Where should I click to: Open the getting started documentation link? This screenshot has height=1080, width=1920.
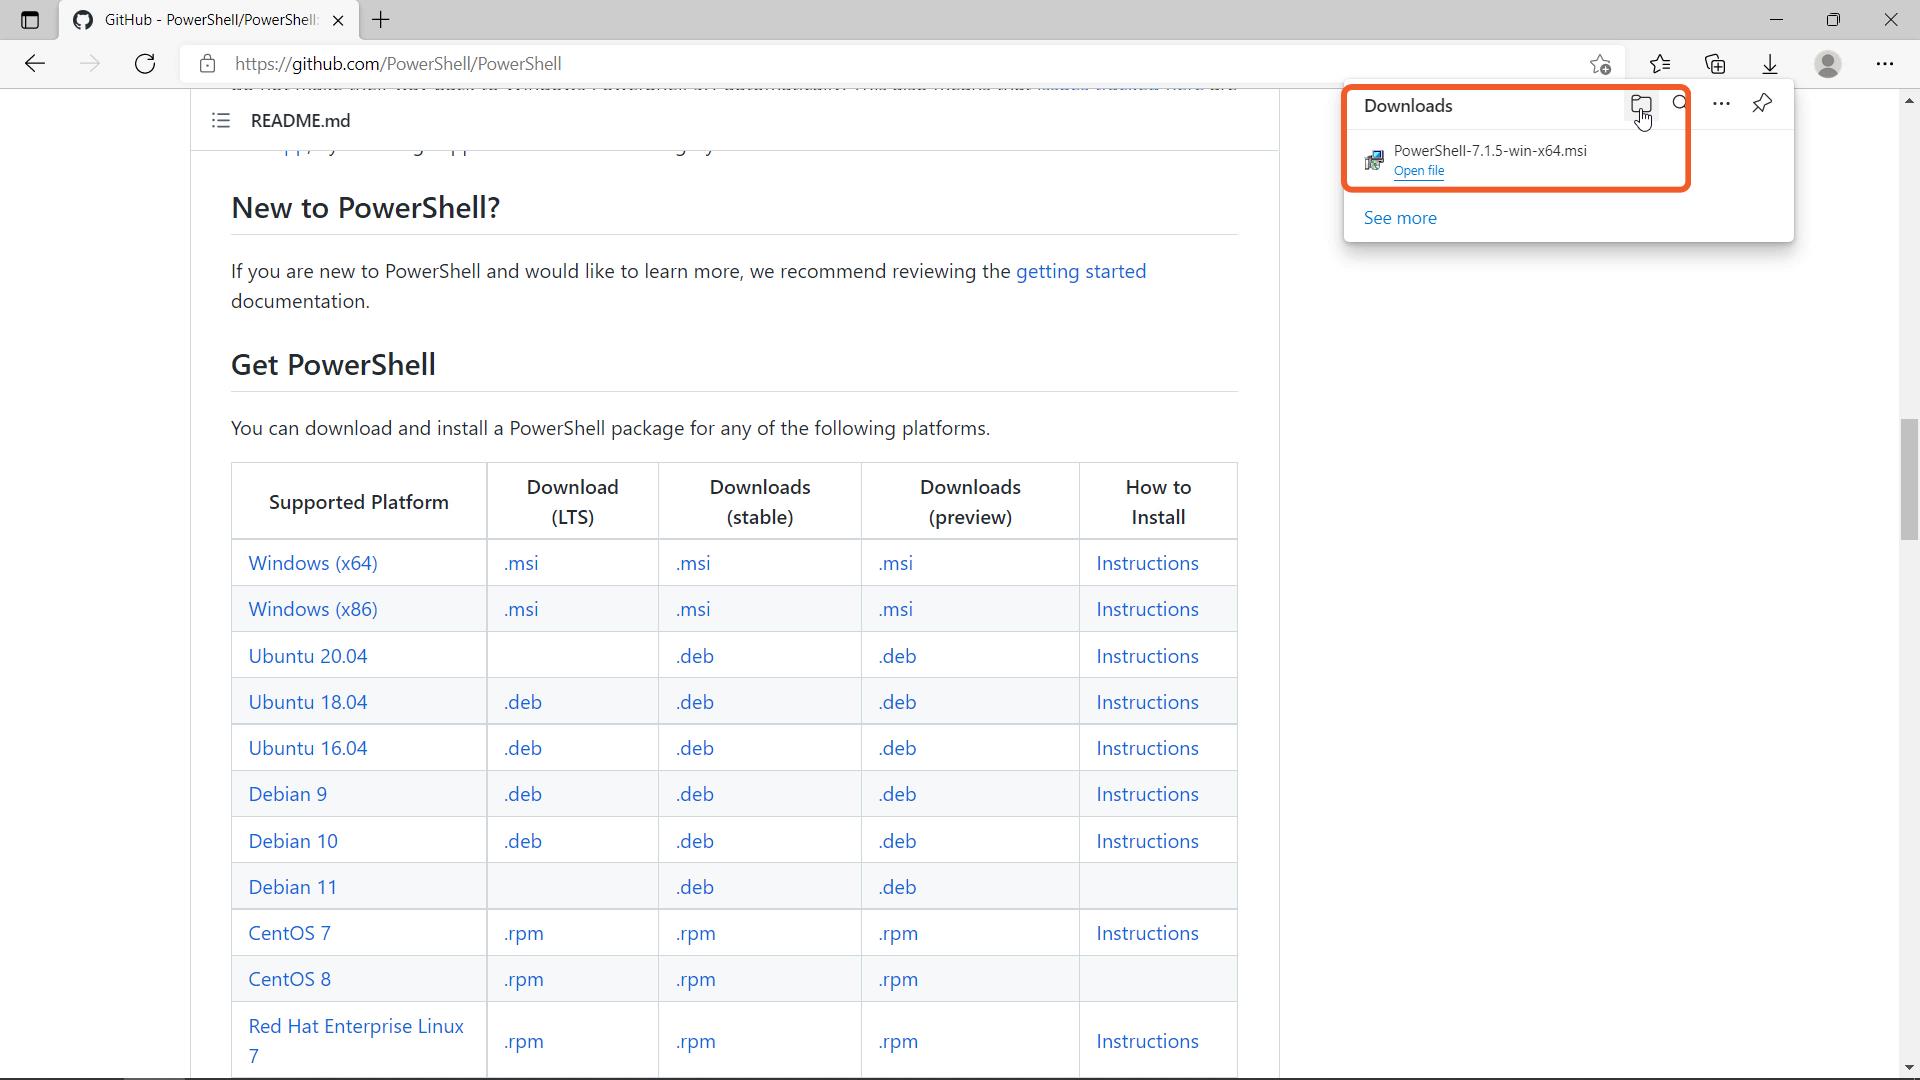(1080, 271)
